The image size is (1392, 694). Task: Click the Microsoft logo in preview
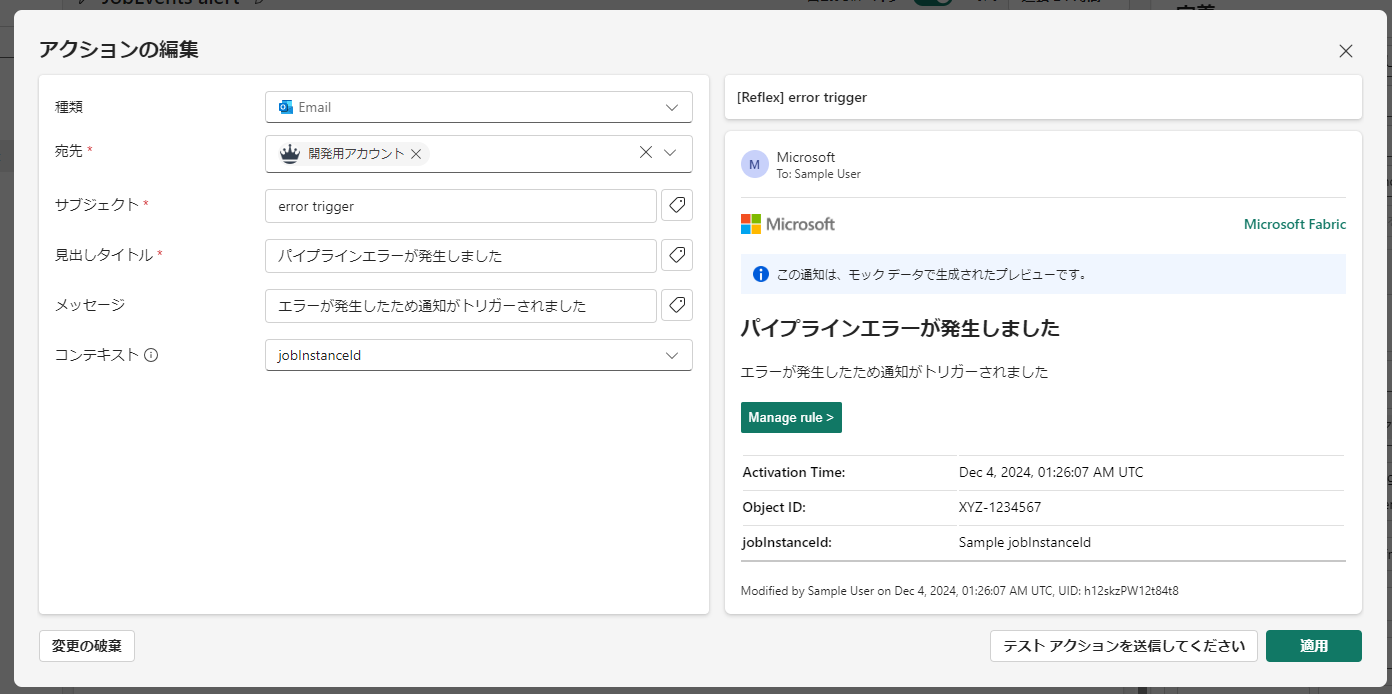(x=788, y=224)
